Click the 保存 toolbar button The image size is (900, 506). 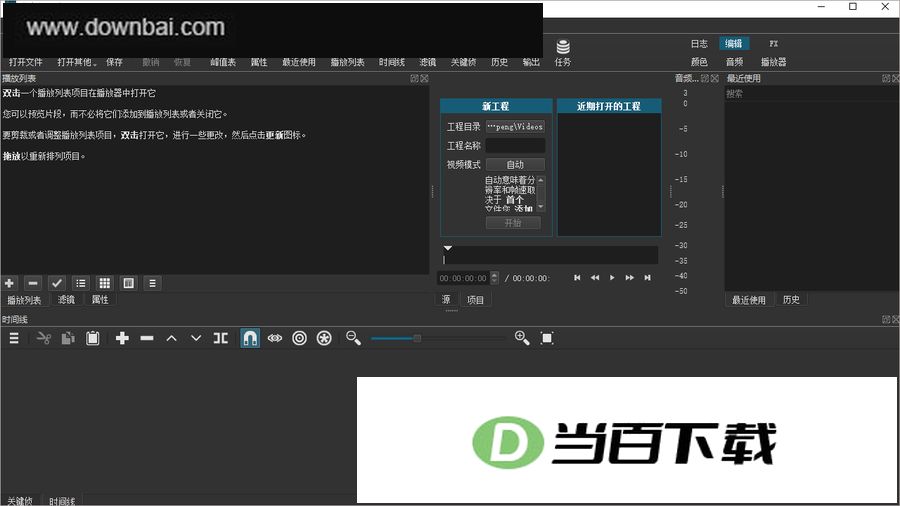(x=114, y=62)
